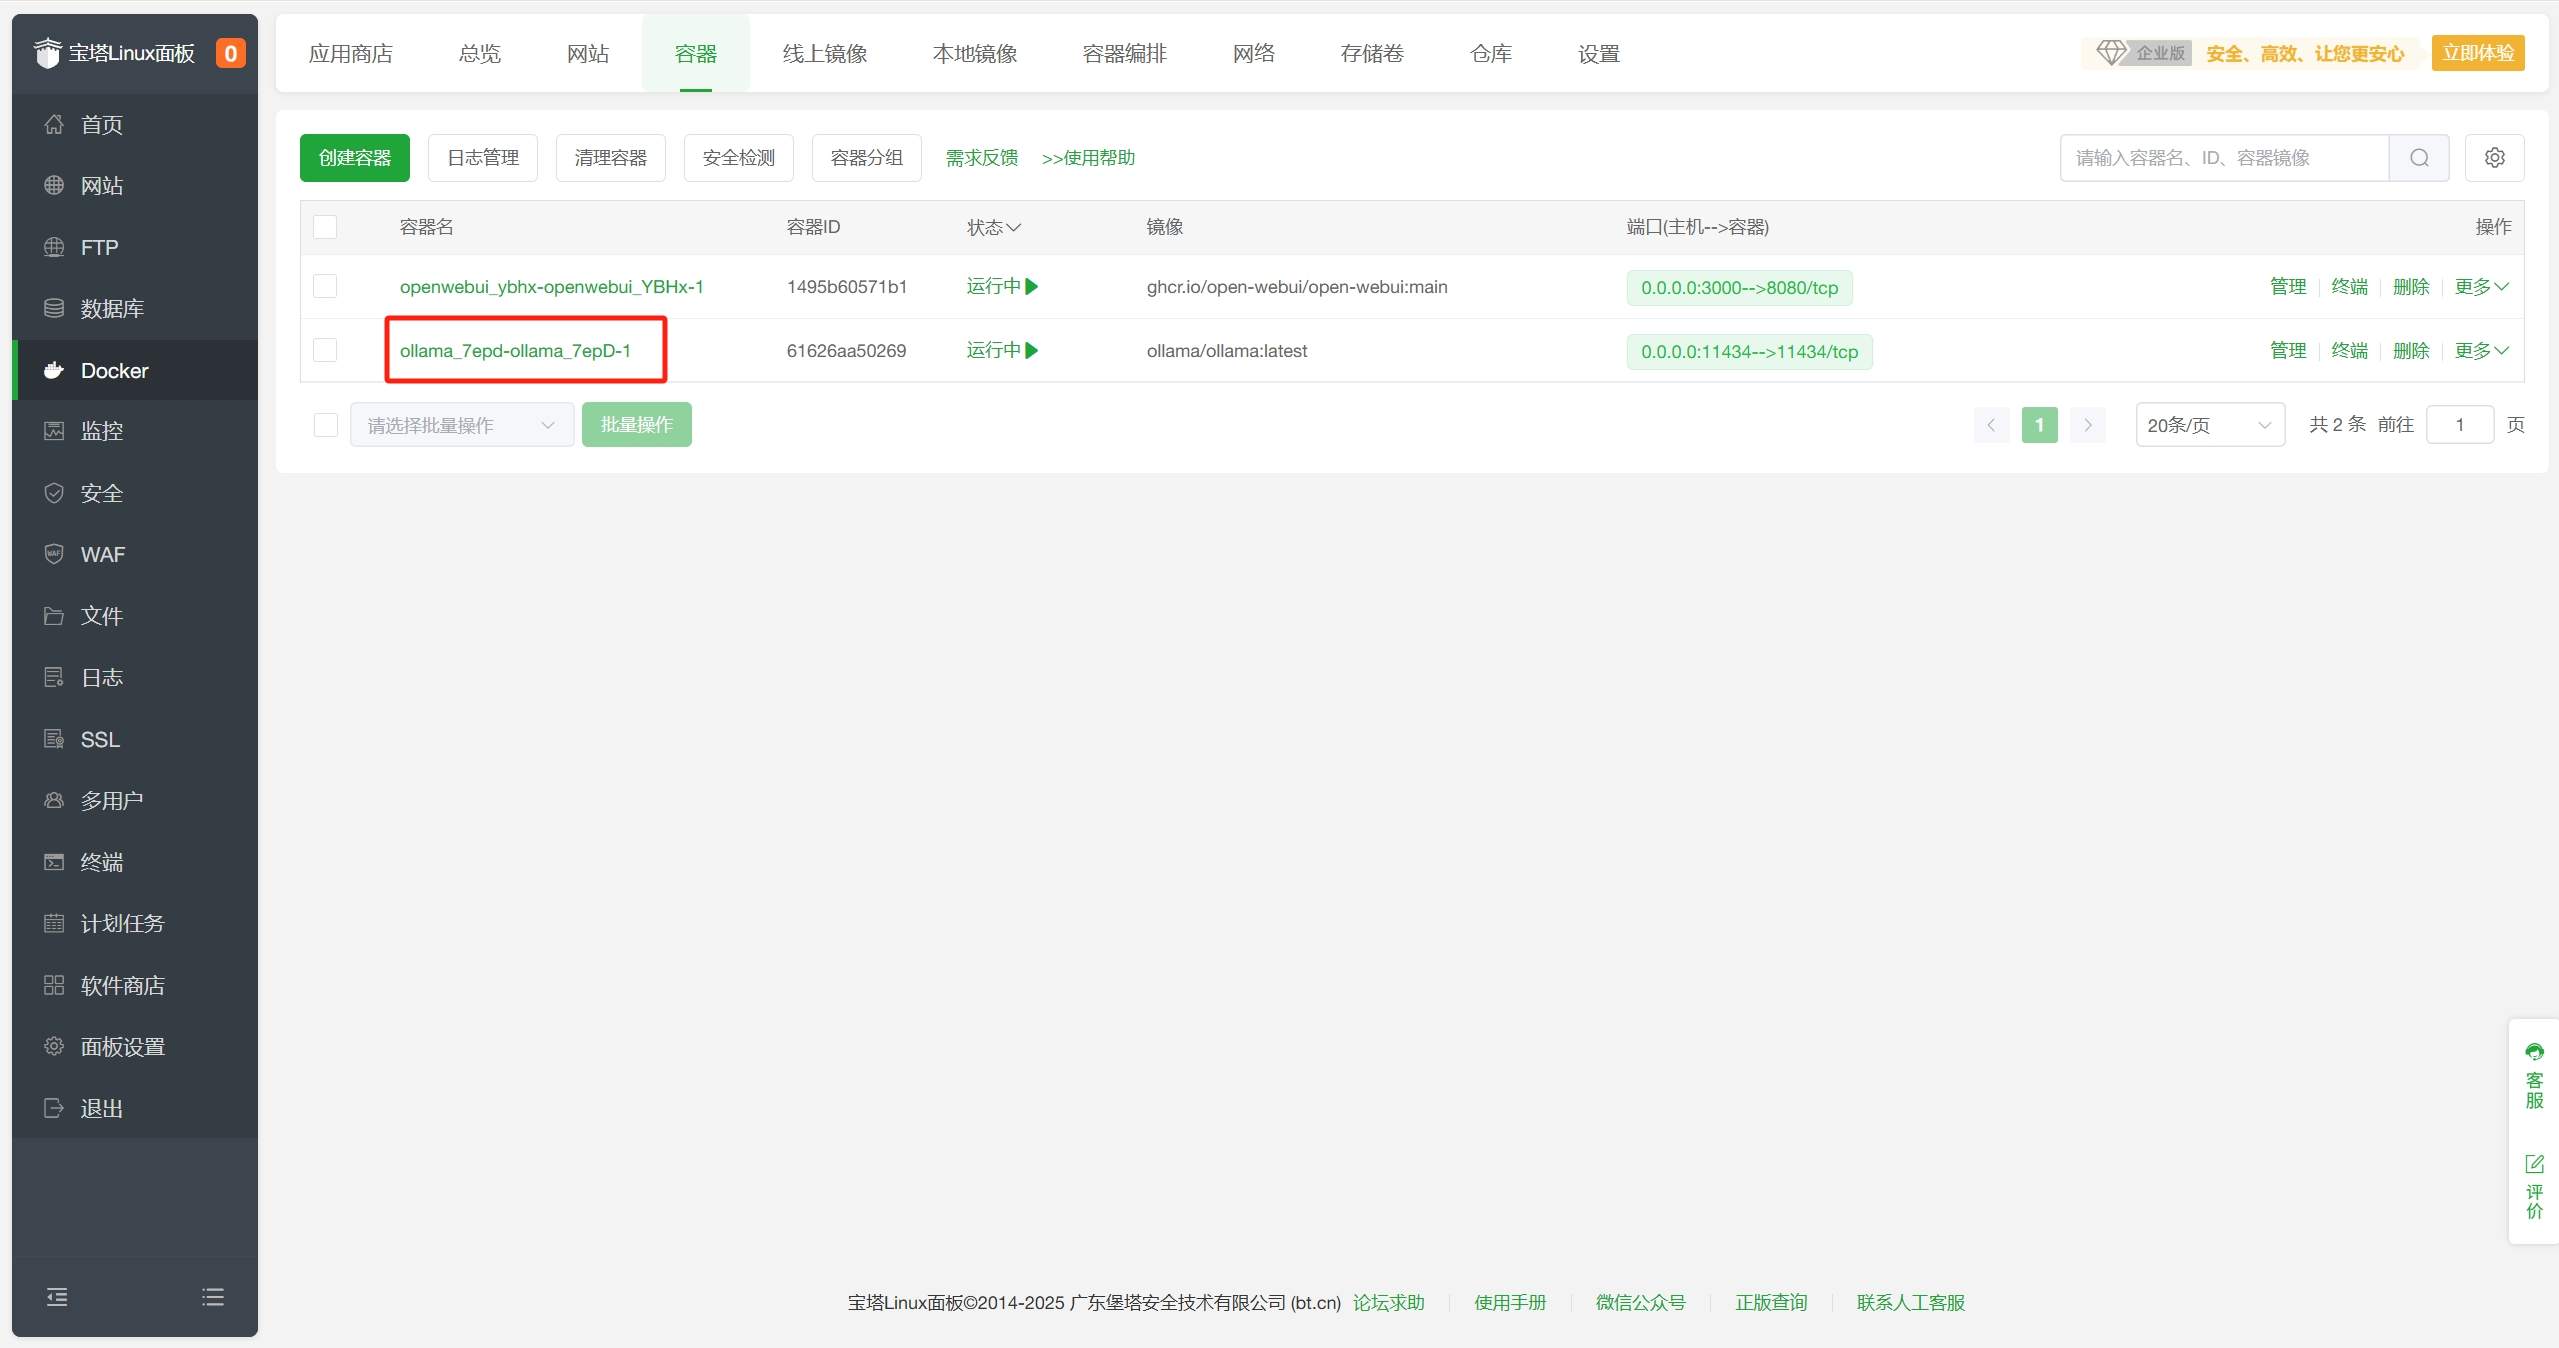Toggle 运行中 status of openwebui container
This screenshot has height=1348, width=2559.
point(1002,287)
